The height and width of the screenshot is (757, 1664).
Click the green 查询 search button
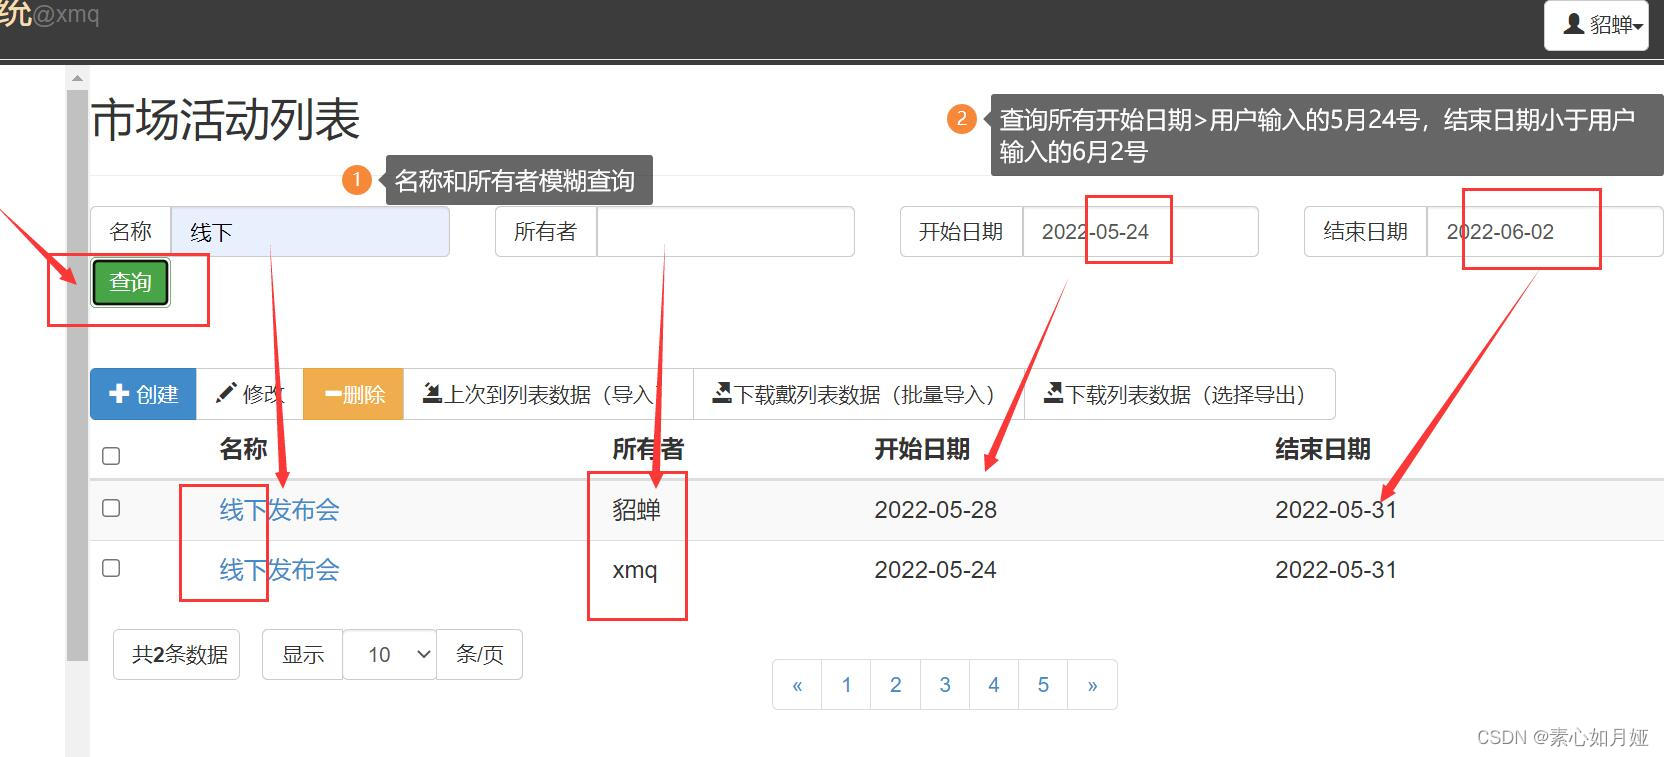[x=131, y=283]
